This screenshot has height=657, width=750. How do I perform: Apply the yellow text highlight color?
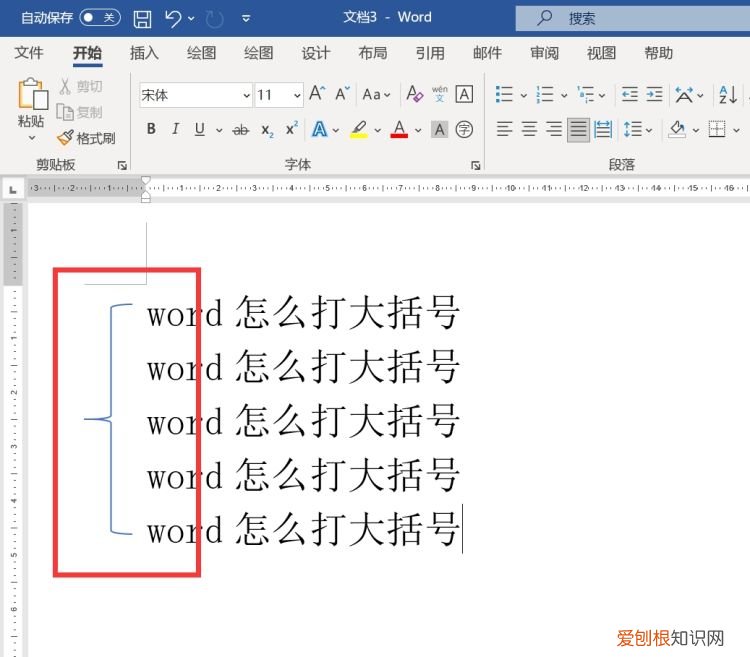pyautogui.click(x=359, y=130)
